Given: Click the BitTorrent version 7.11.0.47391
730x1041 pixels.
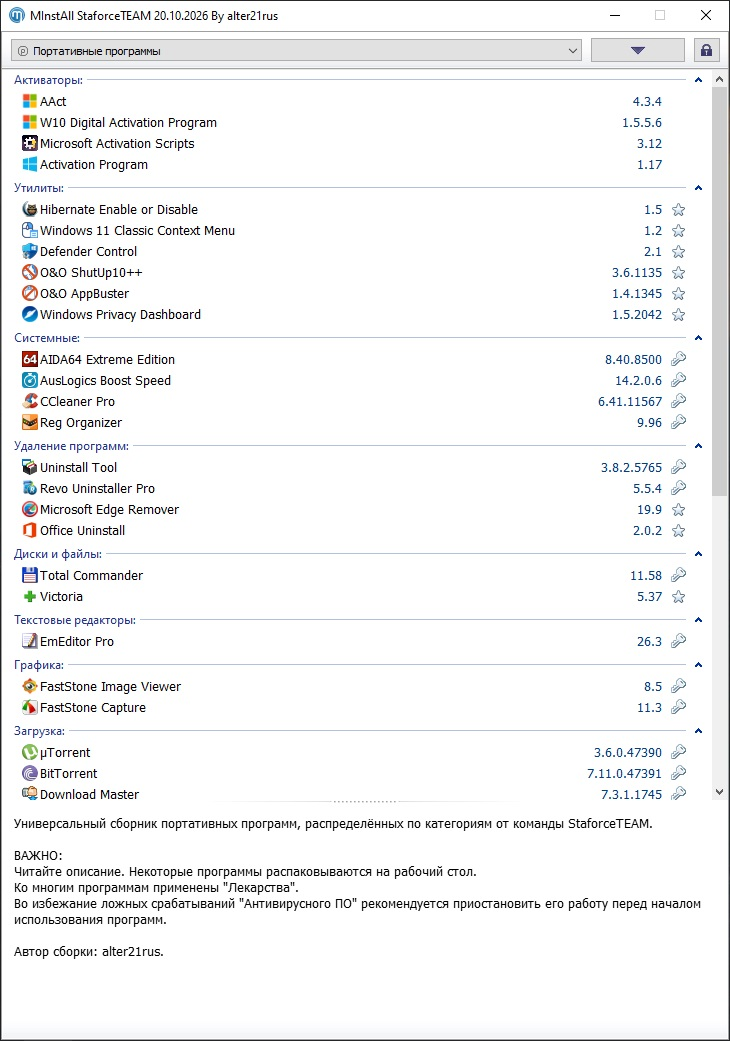Looking at the screenshot, I should coord(624,773).
